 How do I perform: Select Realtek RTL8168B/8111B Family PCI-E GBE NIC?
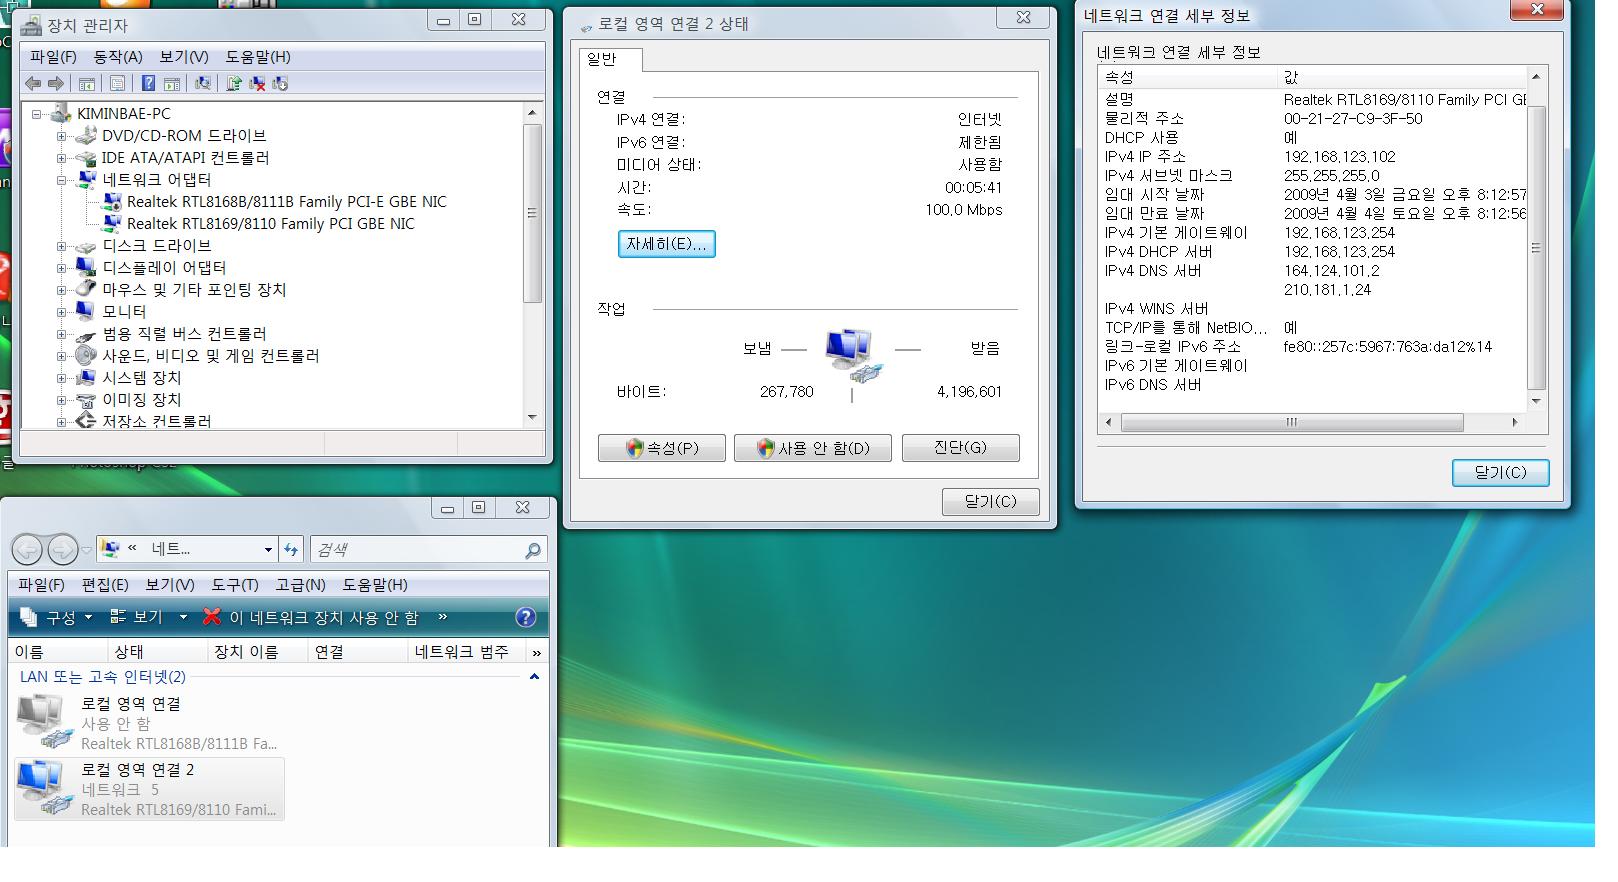point(287,202)
